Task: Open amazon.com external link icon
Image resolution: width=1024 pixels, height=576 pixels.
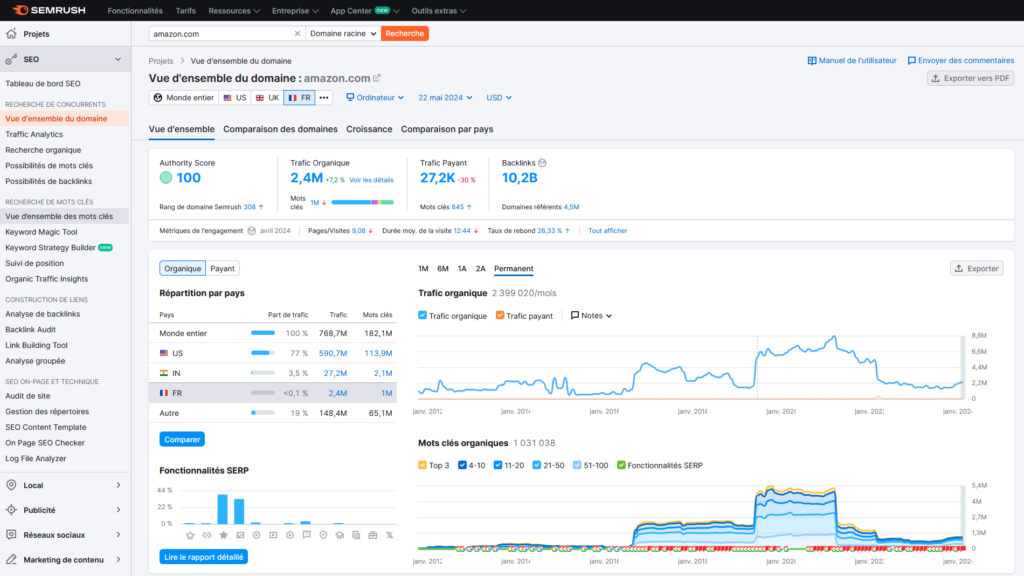Action: pyautogui.click(x=377, y=78)
